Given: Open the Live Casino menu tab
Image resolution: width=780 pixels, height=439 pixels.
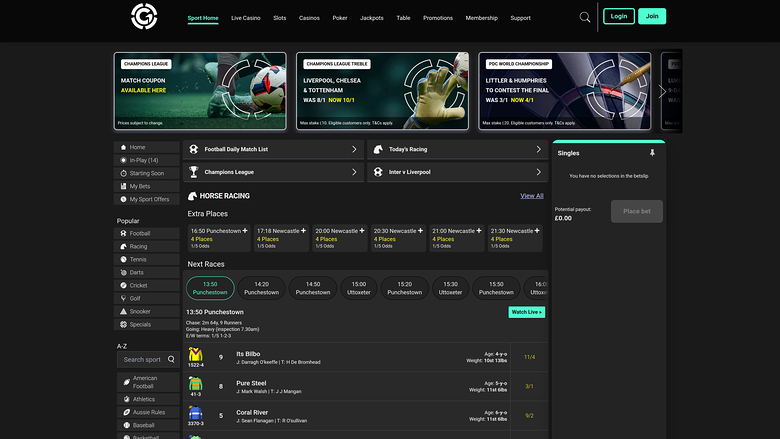Looking at the screenshot, I should tap(245, 18).
